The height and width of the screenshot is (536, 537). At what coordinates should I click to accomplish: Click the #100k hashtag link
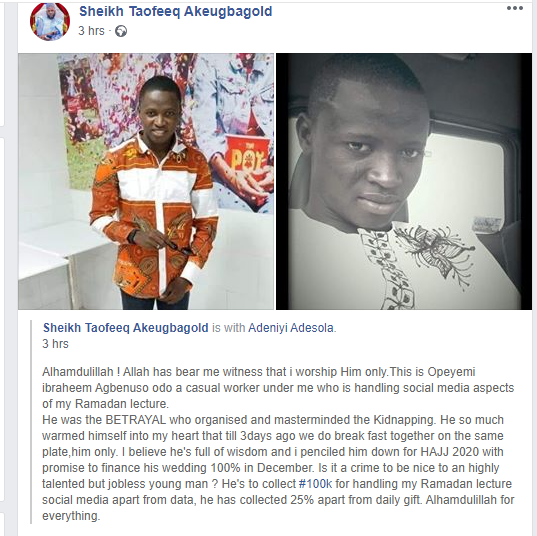[x=315, y=484]
